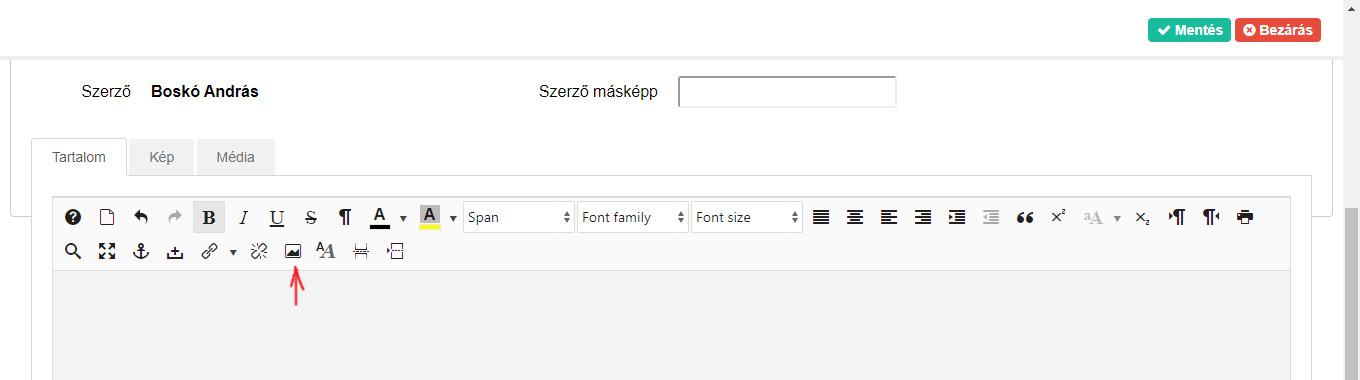Open the print icon

(x=1244, y=217)
